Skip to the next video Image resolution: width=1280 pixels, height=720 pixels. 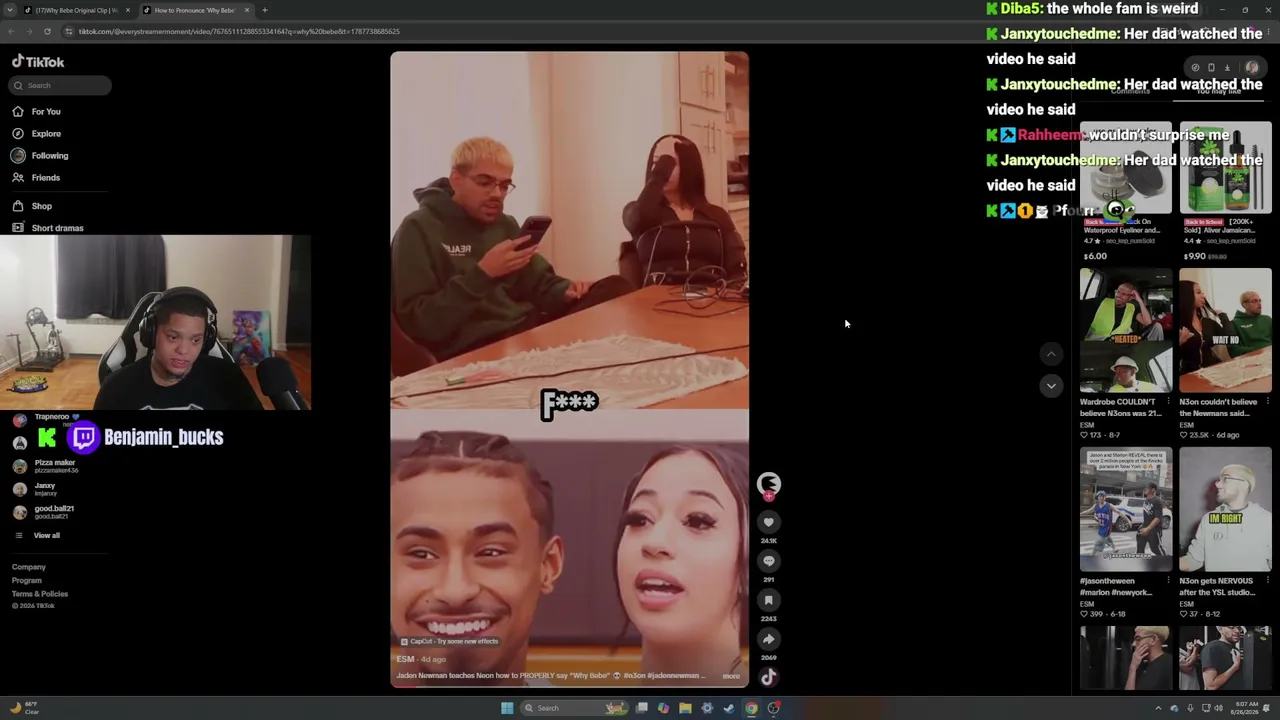pyautogui.click(x=1050, y=386)
